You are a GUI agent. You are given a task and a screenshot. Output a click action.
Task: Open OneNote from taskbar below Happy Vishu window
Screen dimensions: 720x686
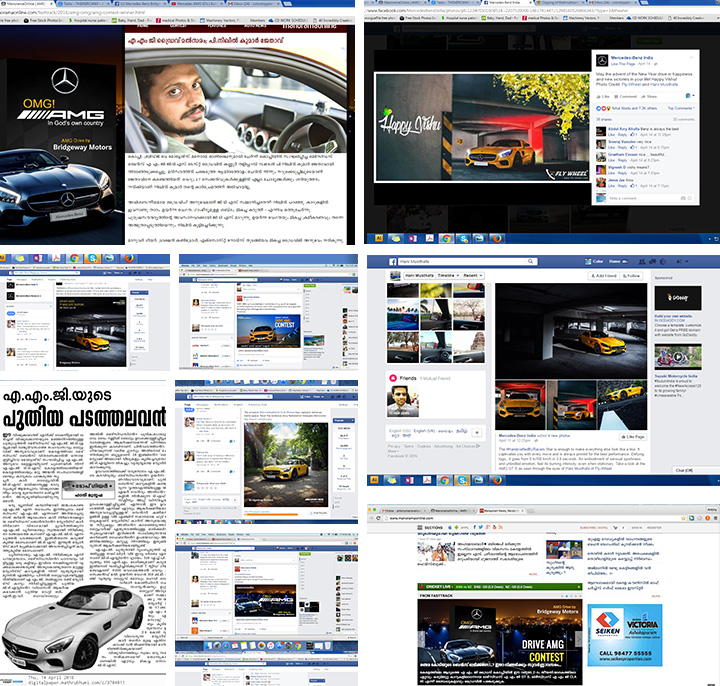pyautogui.click(x=412, y=238)
